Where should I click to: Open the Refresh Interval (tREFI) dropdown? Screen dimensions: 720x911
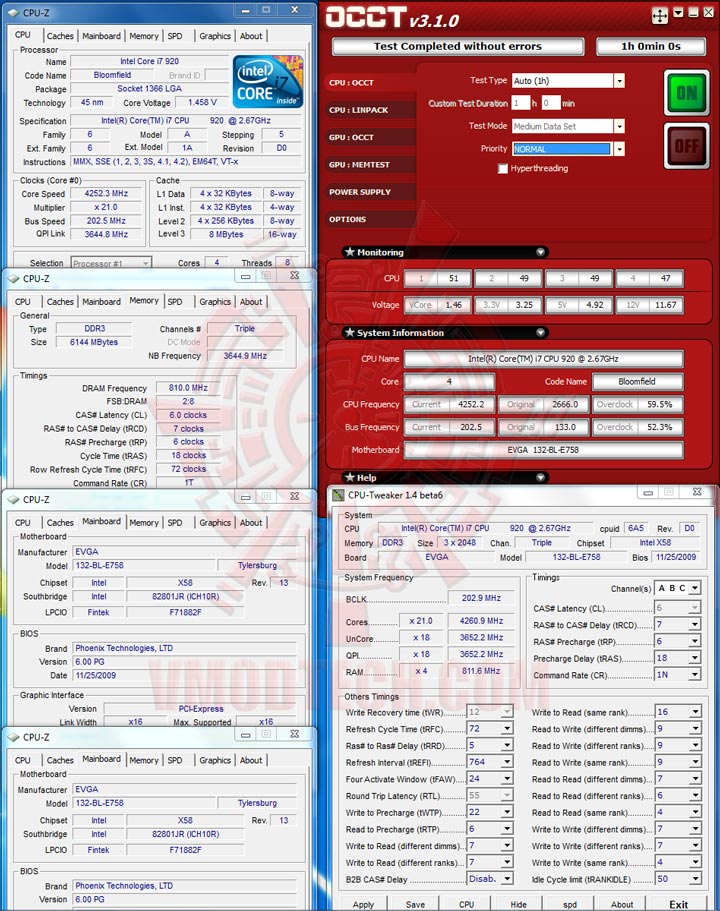[x=507, y=762]
